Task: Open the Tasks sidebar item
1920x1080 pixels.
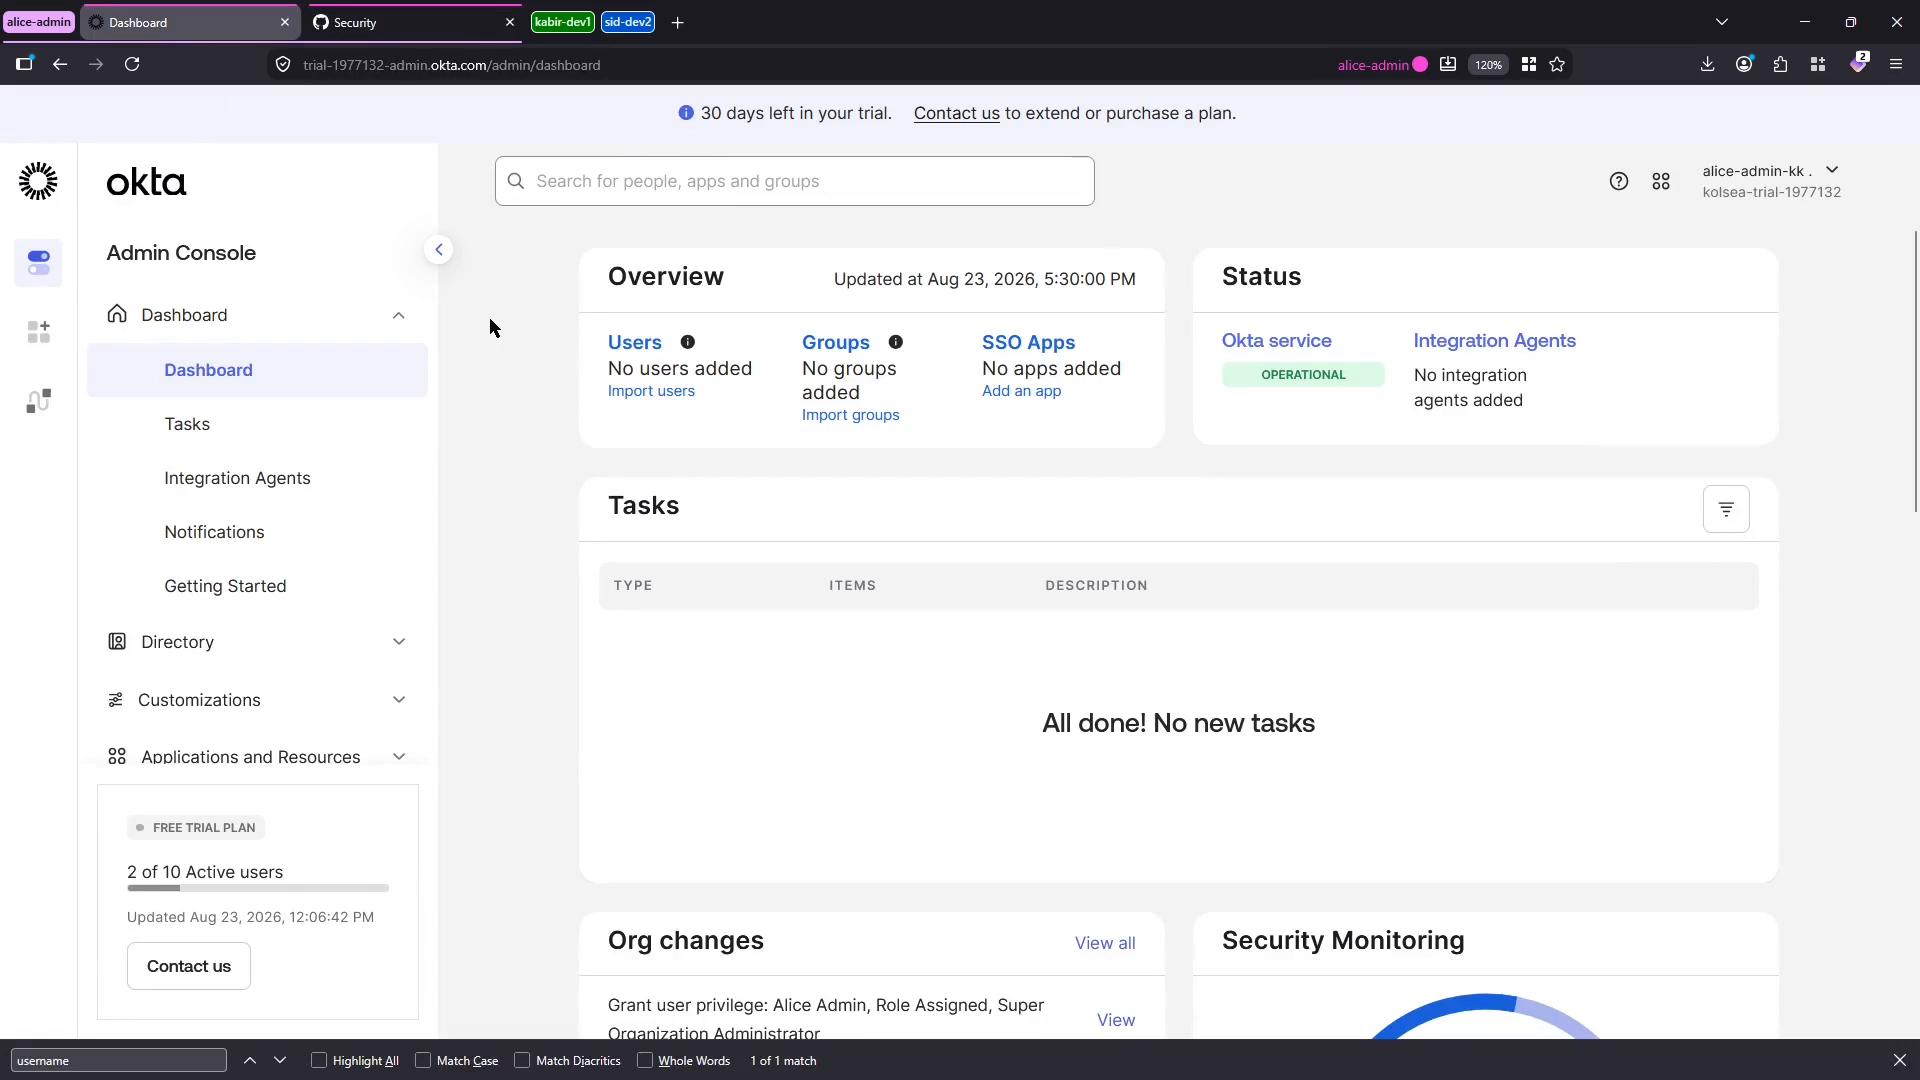Action: (187, 424)
